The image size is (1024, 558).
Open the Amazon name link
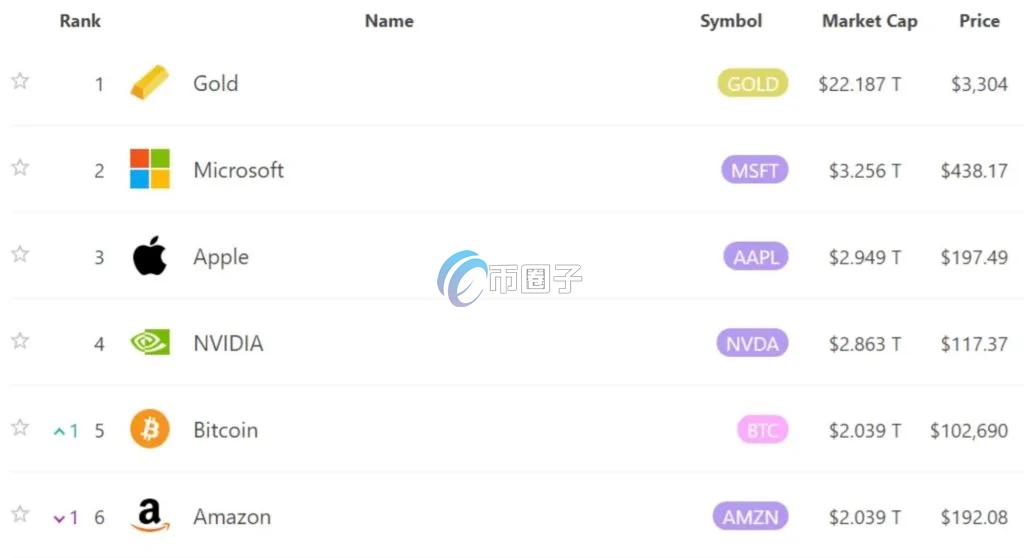[x=232, y=517]
